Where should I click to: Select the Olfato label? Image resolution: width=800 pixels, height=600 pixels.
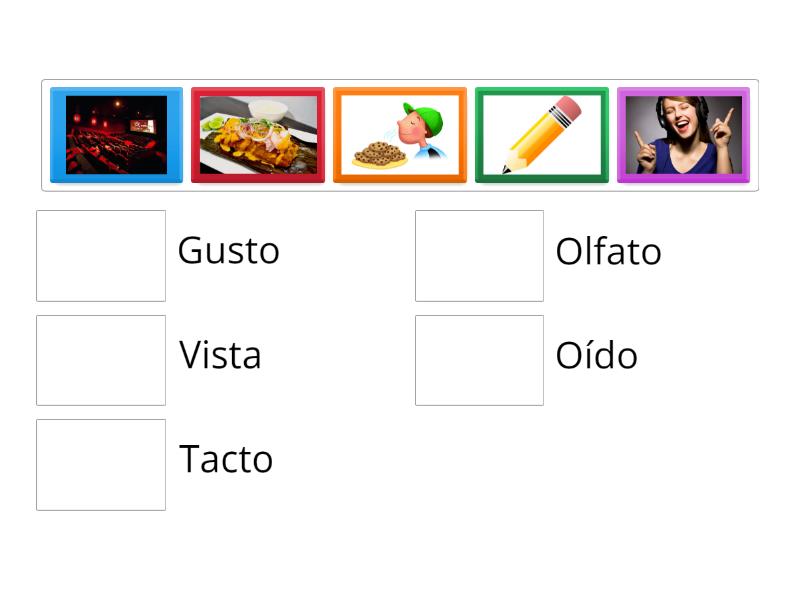tap(607, 252)
